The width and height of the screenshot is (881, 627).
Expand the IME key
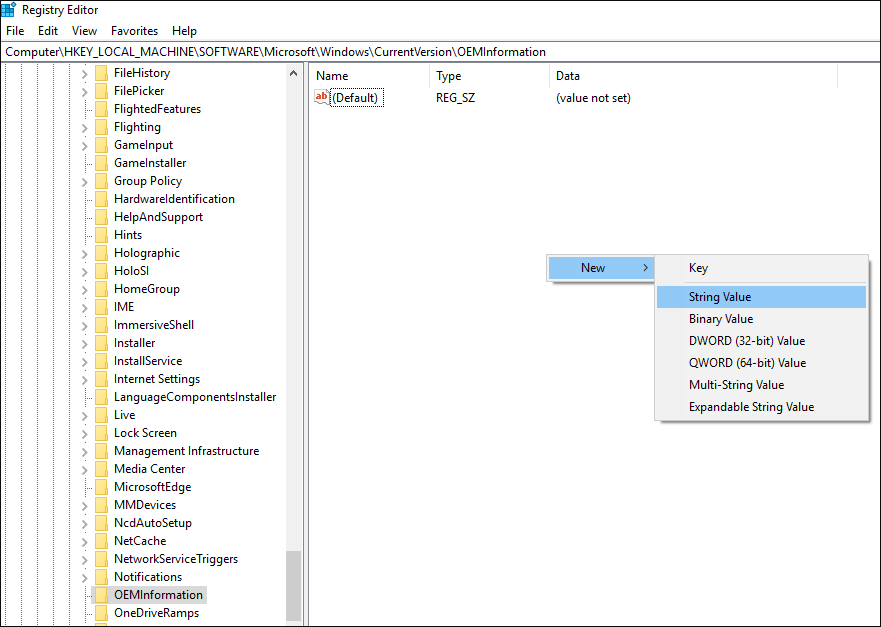[x=84, y=307]
